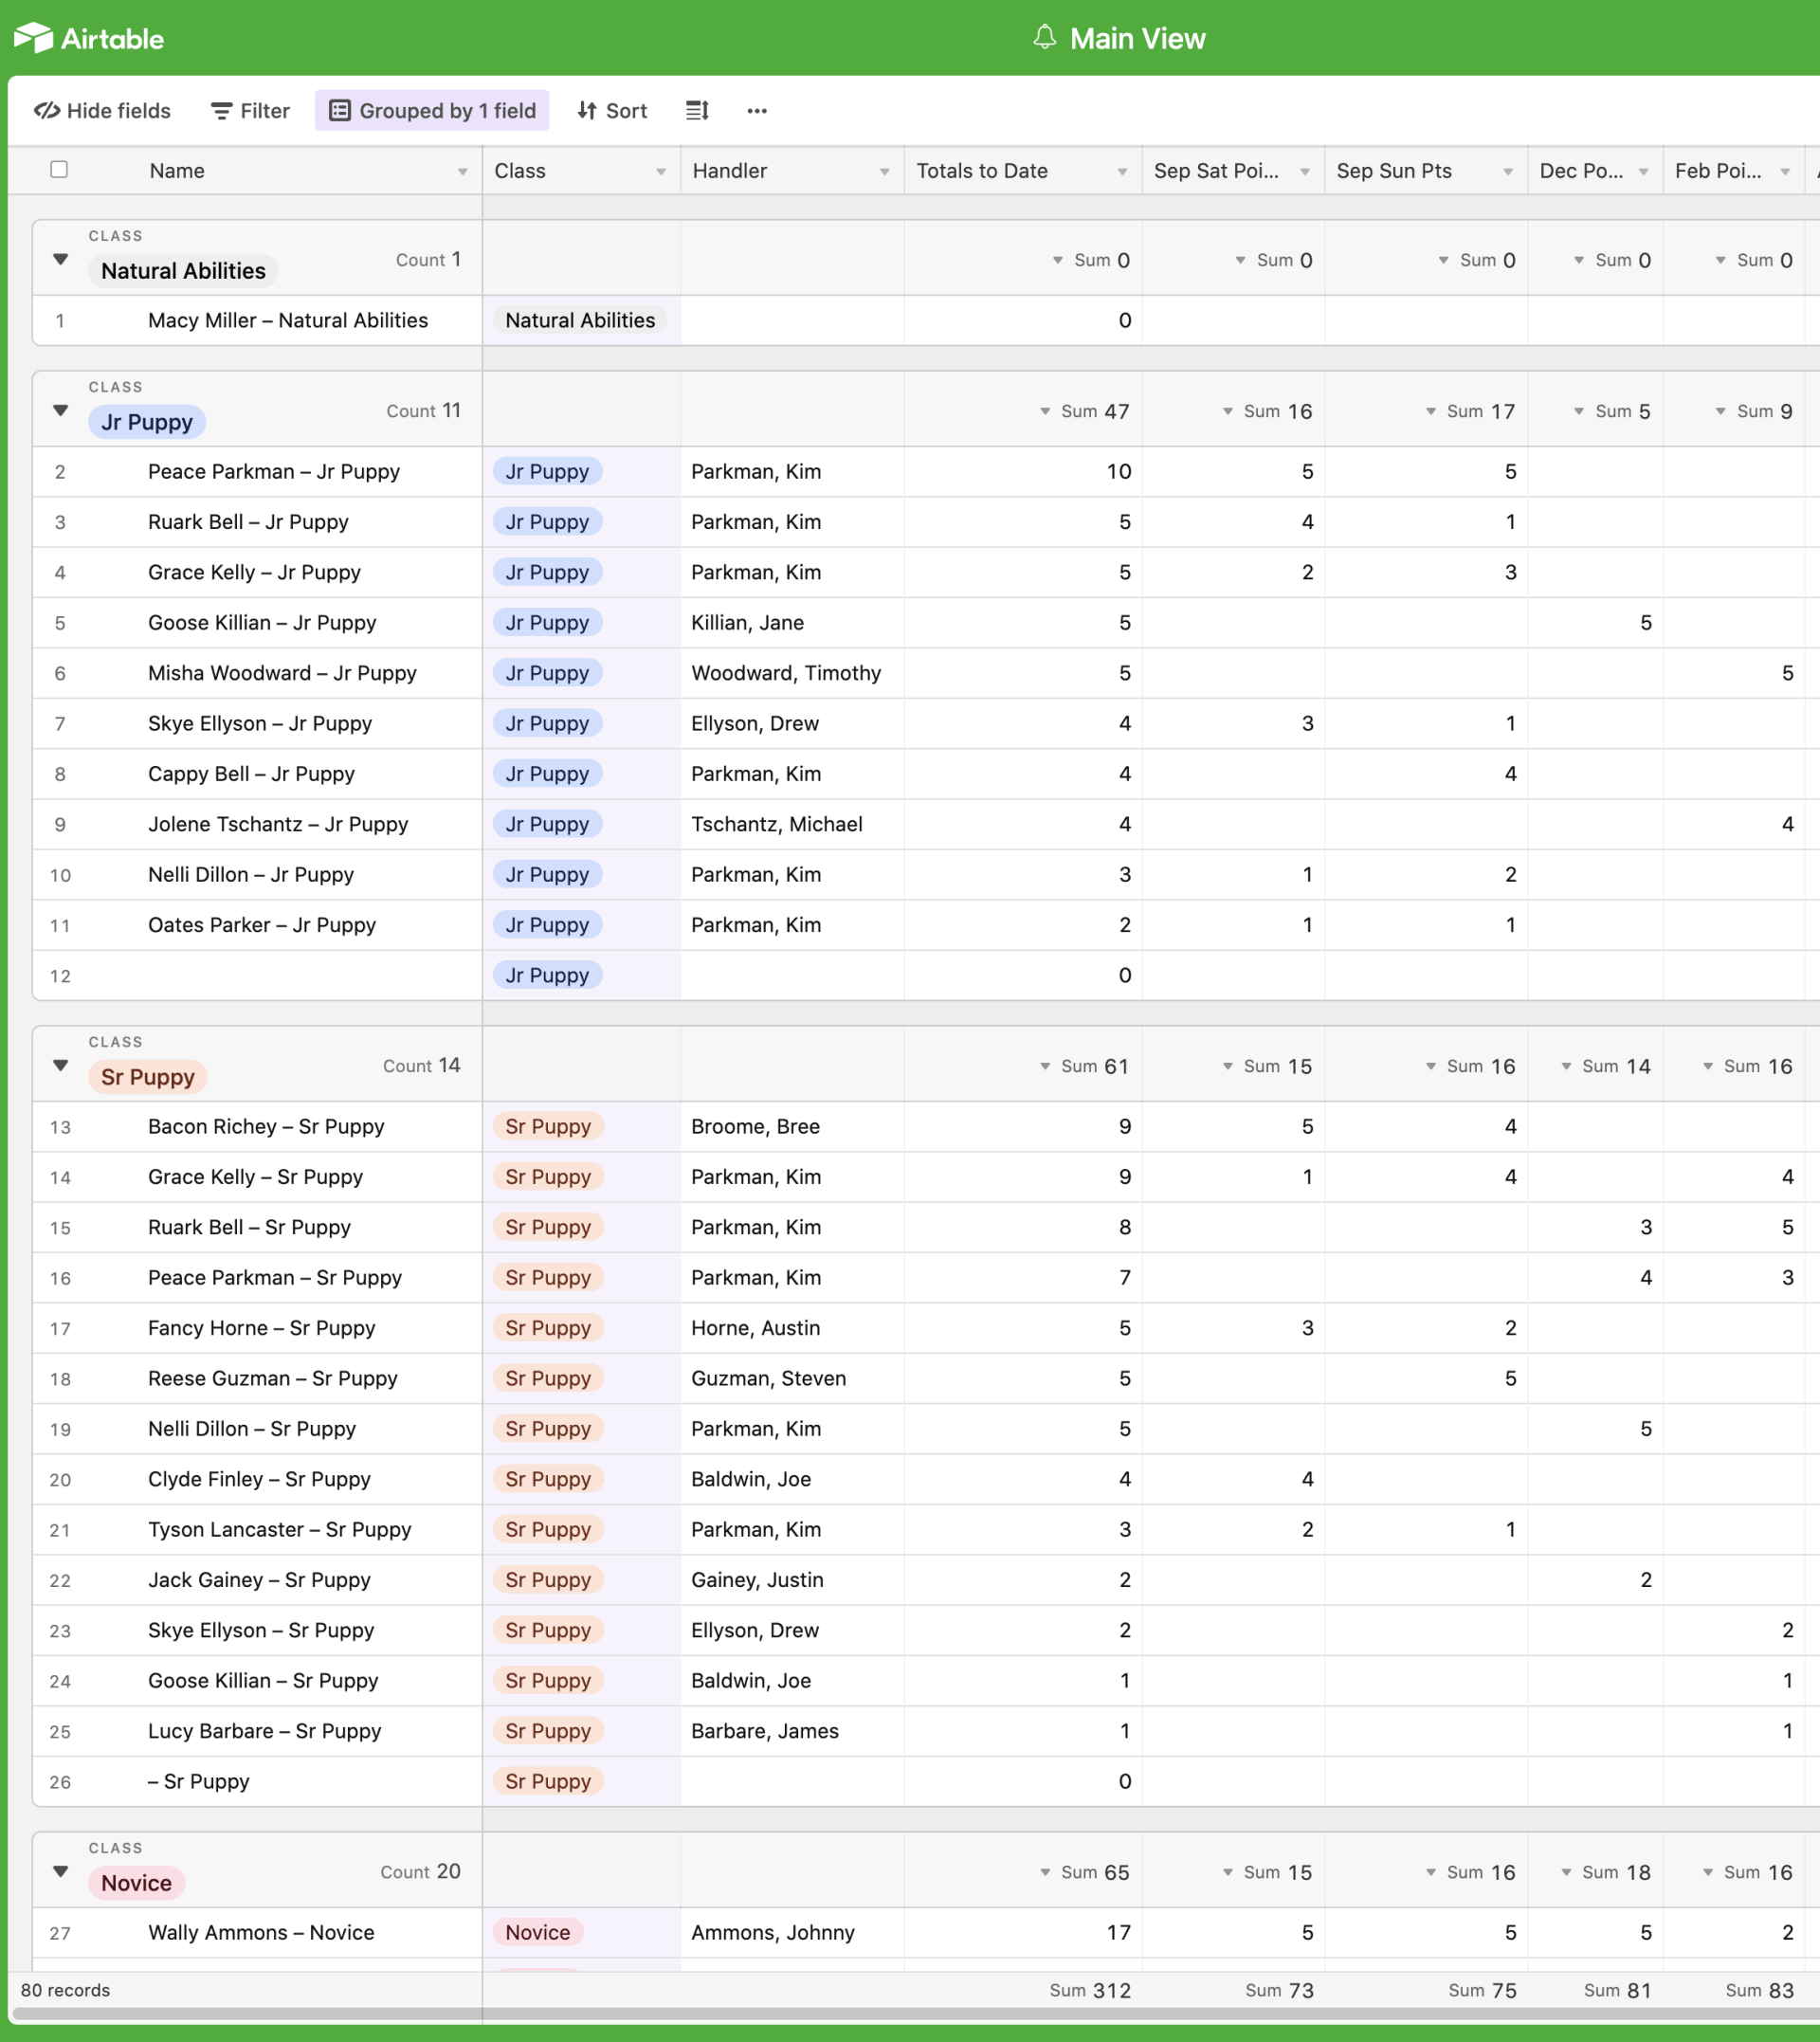Click the 80 records count in footer
This screenshot has height=2042, width=1820.
point(66,1990)
